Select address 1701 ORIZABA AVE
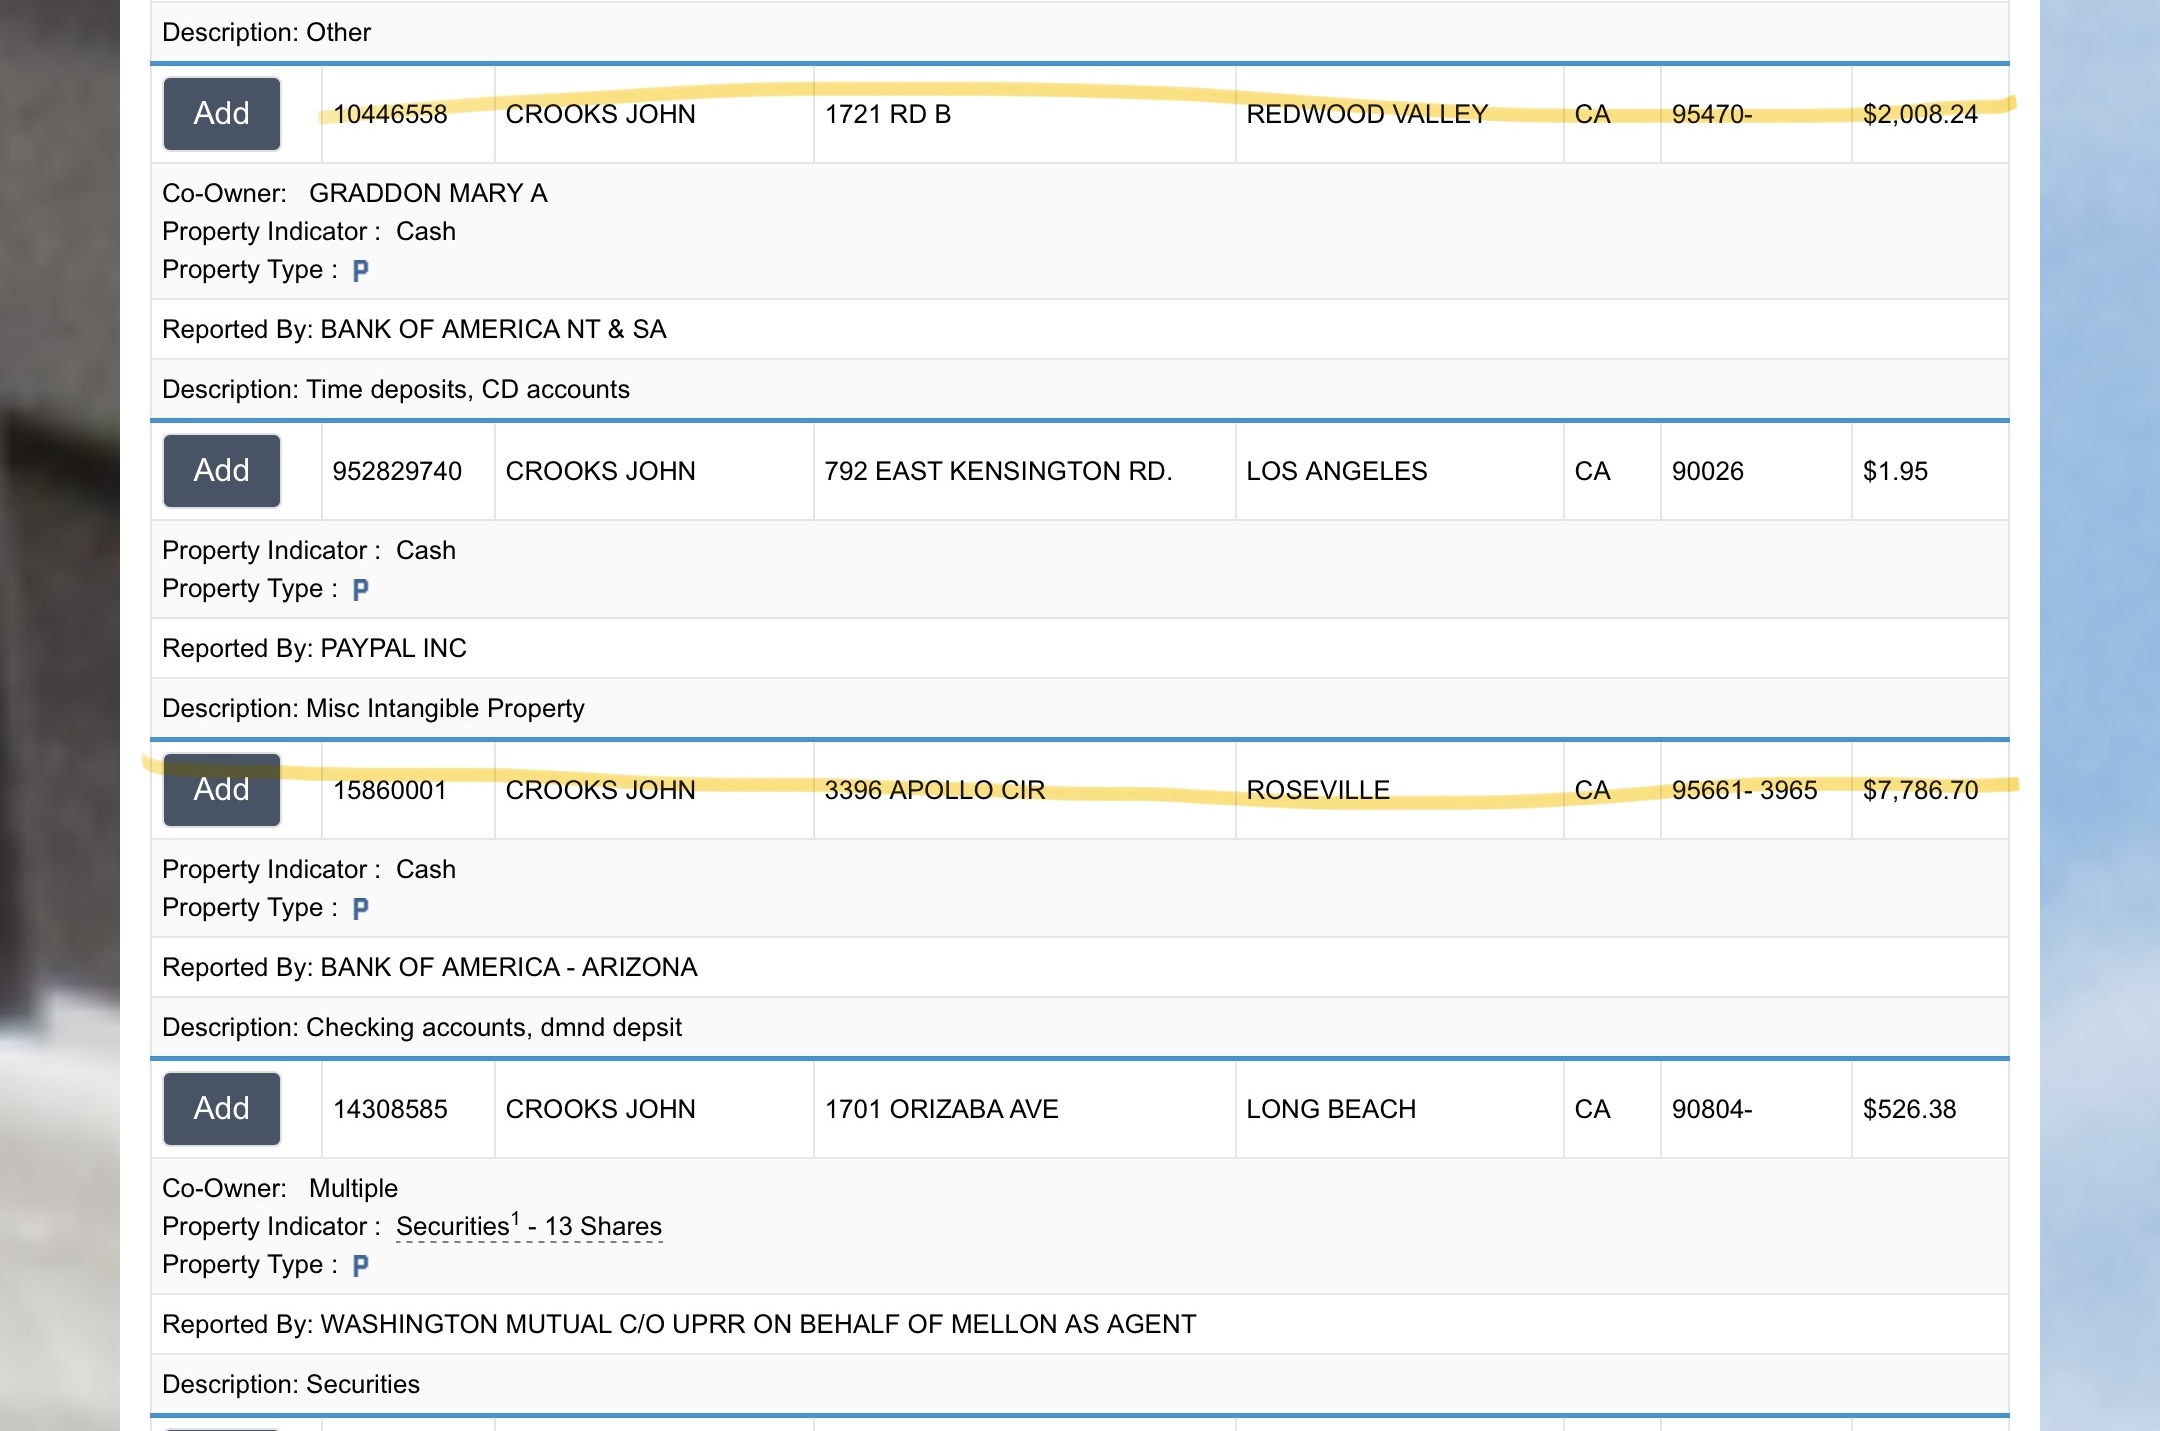This screenshot has width=2160, height=1431. pyautogui.click(x=941, y=1110)
